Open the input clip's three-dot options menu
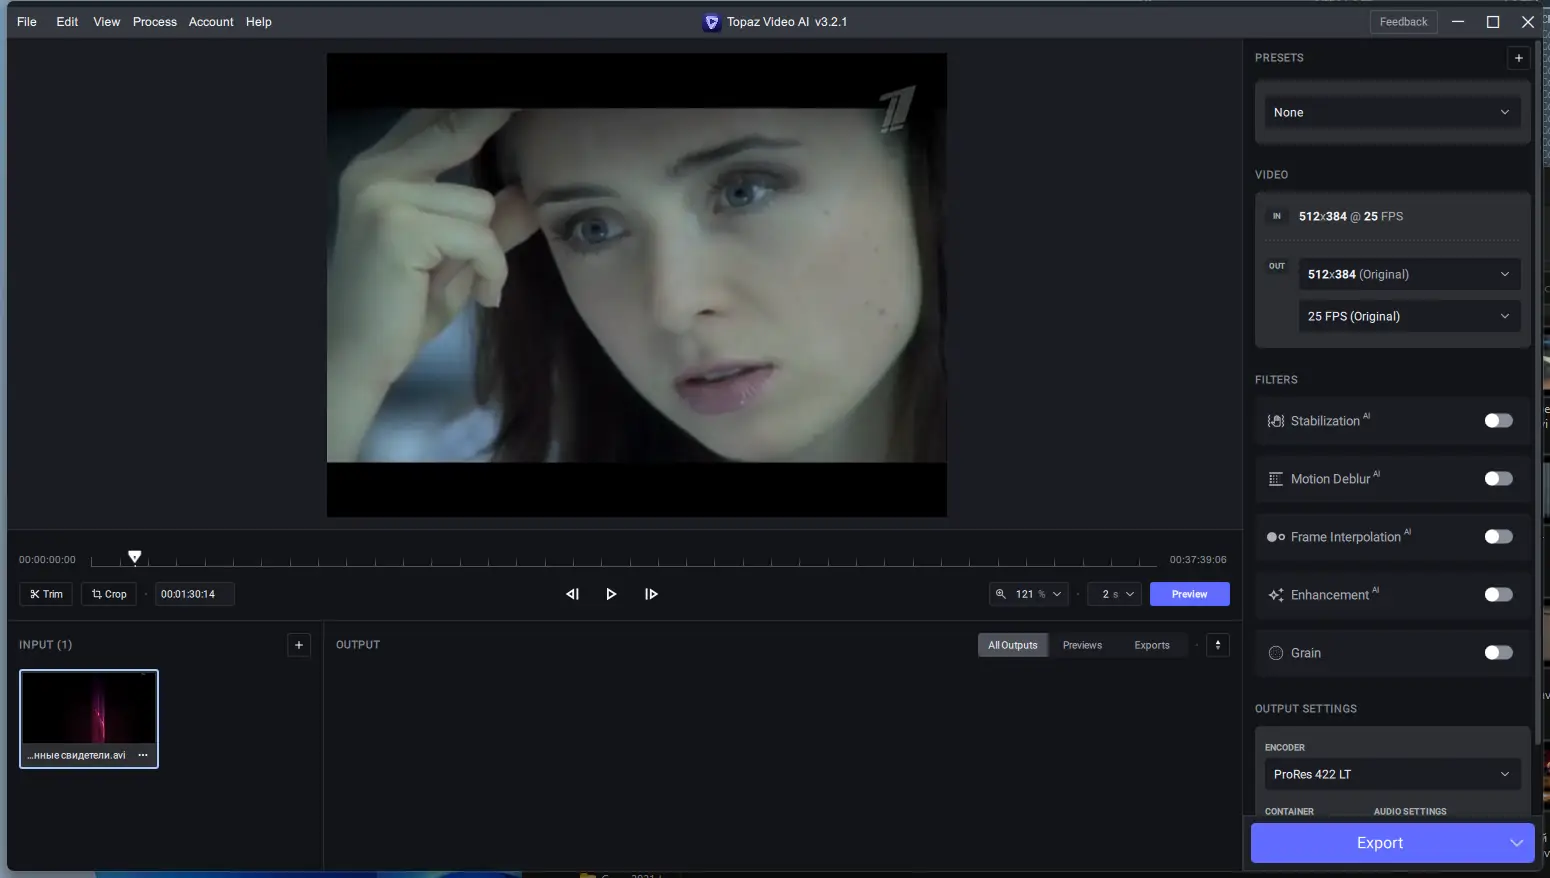 click(x=143, y=755)
